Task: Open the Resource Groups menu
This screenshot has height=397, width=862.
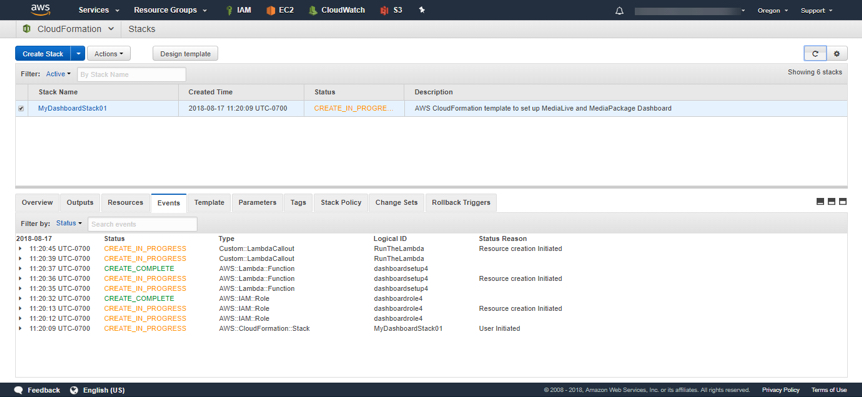Action: pyautogui.click(x=170, y=10)
